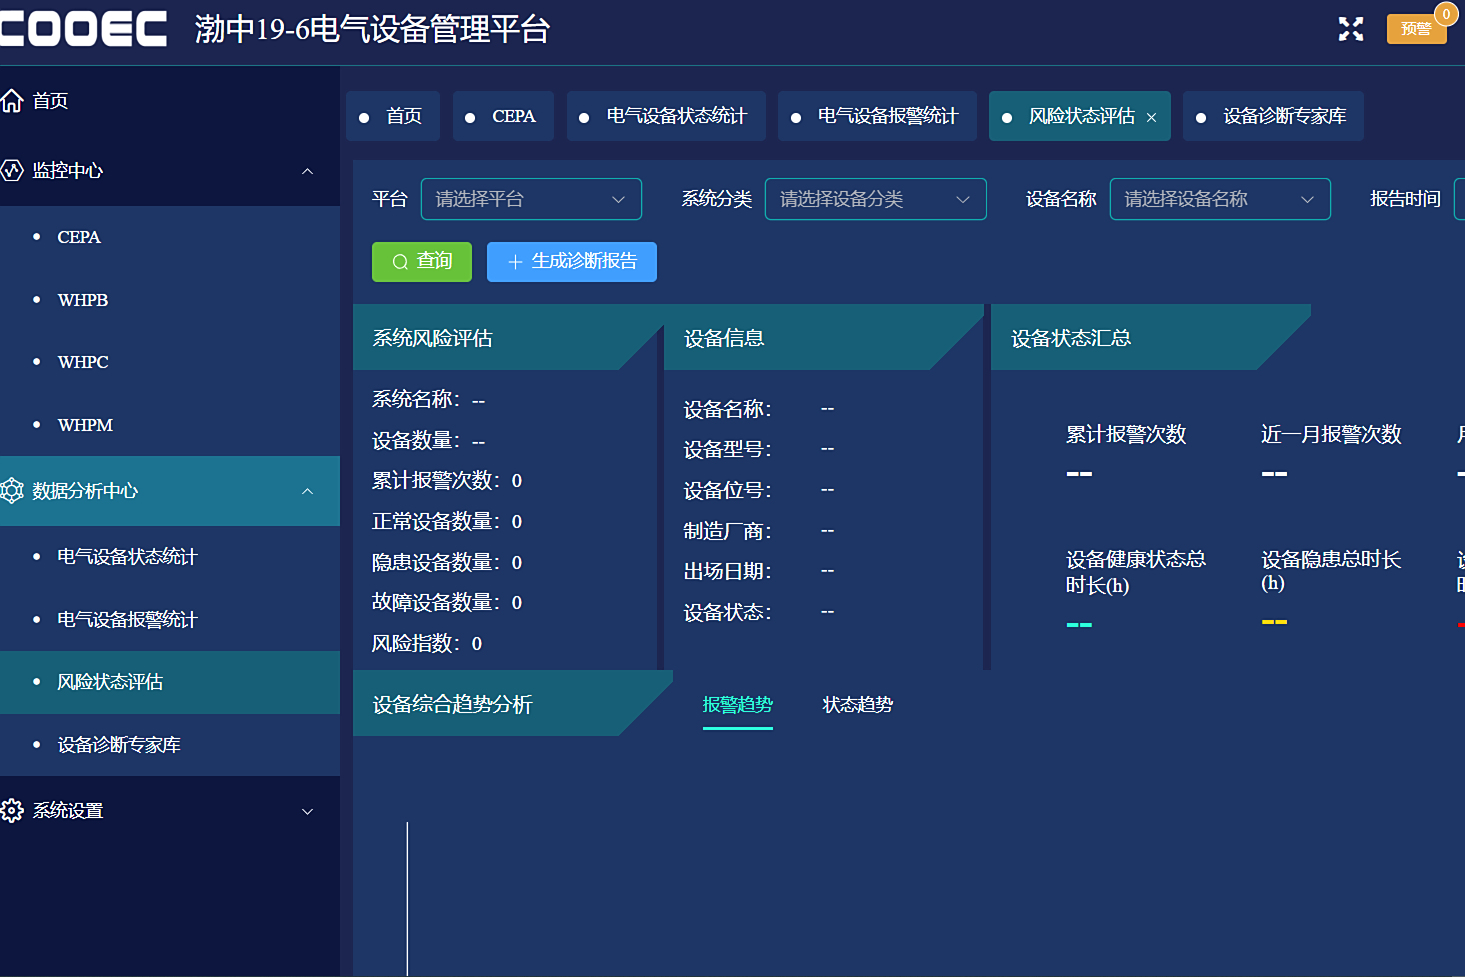Close the 风险状态评估 tab
1465x977 pixels.
point(1151,116)
